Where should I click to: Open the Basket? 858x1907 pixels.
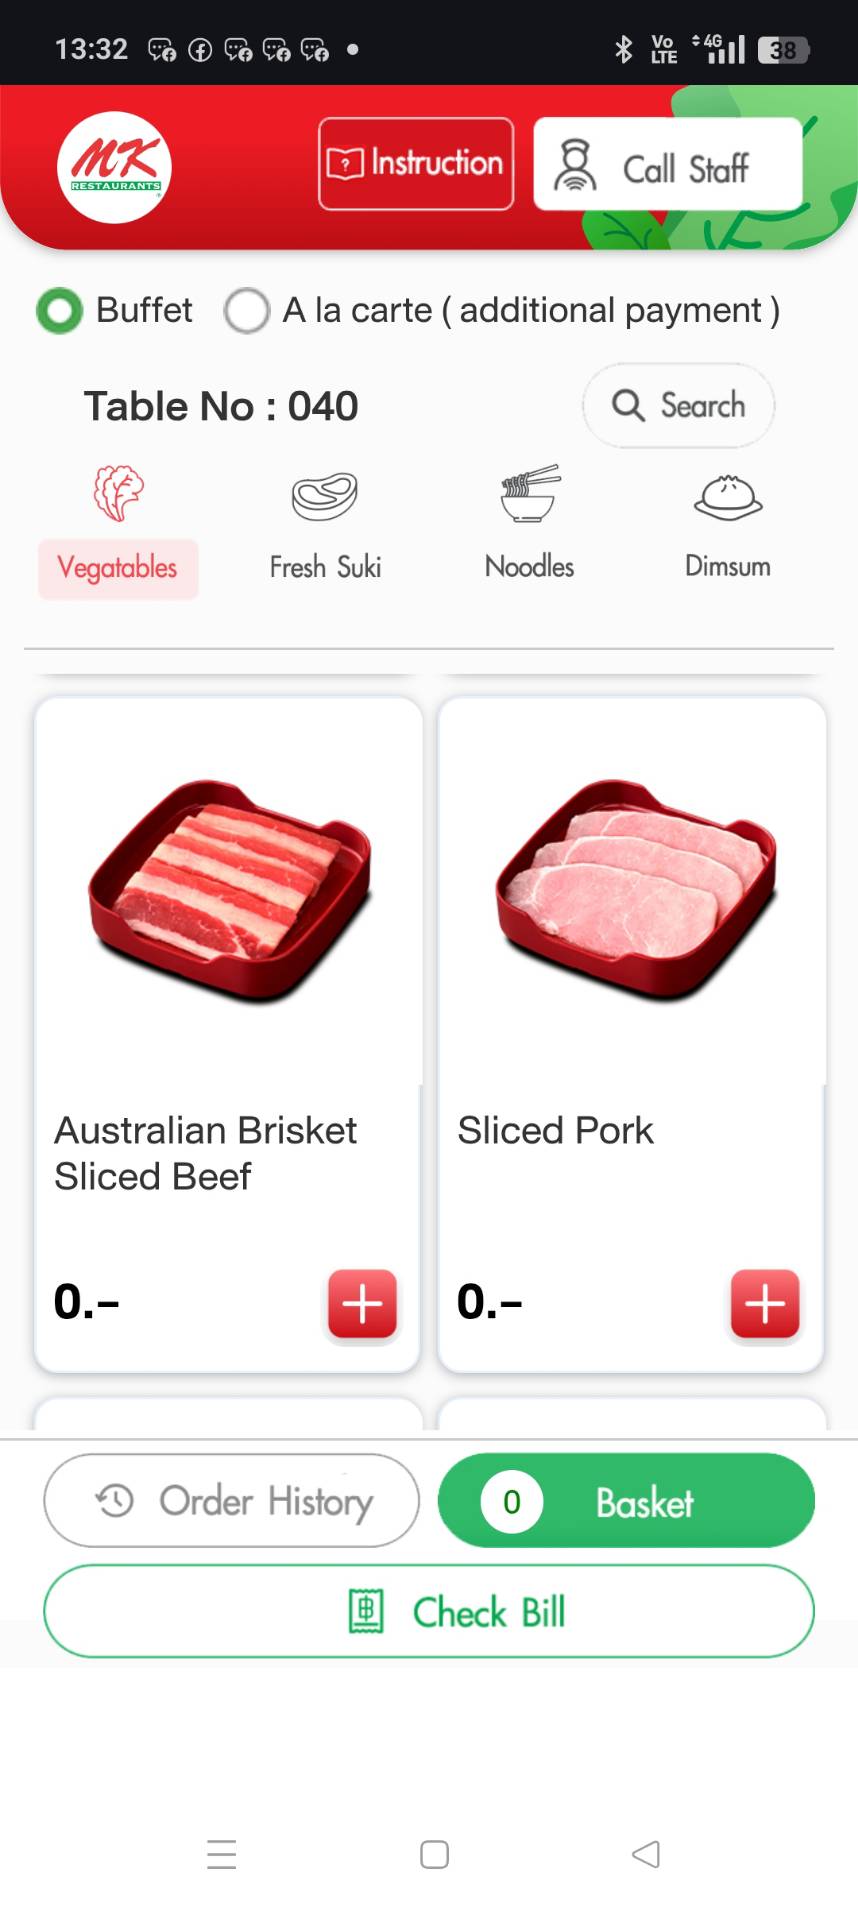626,1500
